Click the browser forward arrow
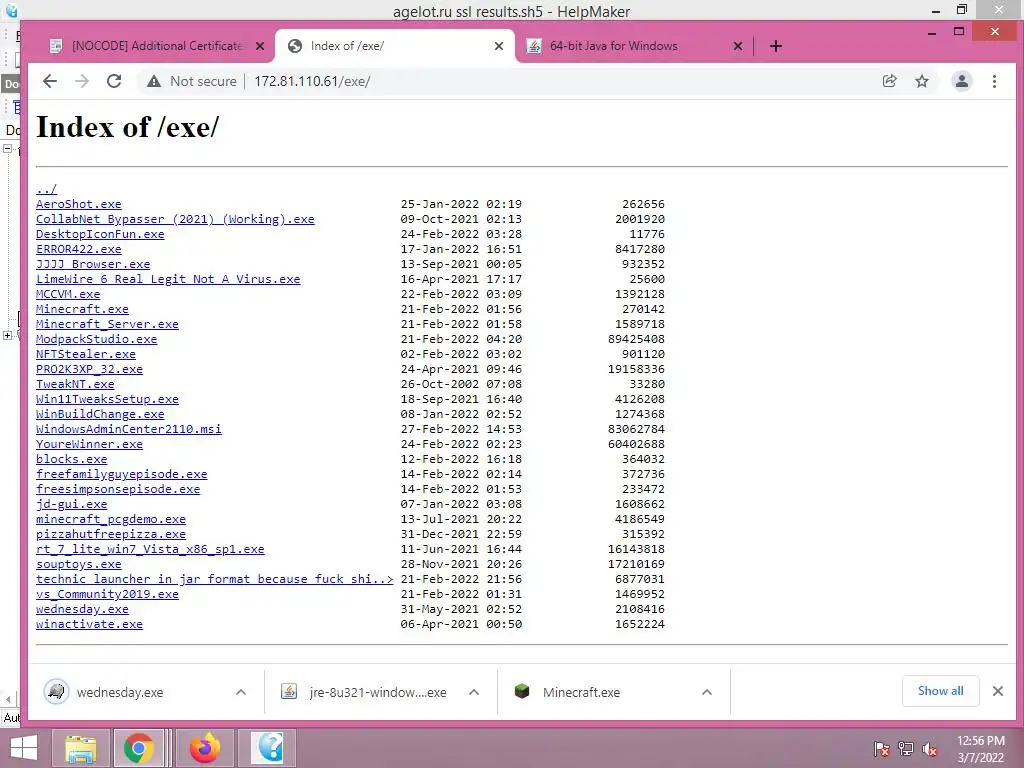 pos(82,81)
